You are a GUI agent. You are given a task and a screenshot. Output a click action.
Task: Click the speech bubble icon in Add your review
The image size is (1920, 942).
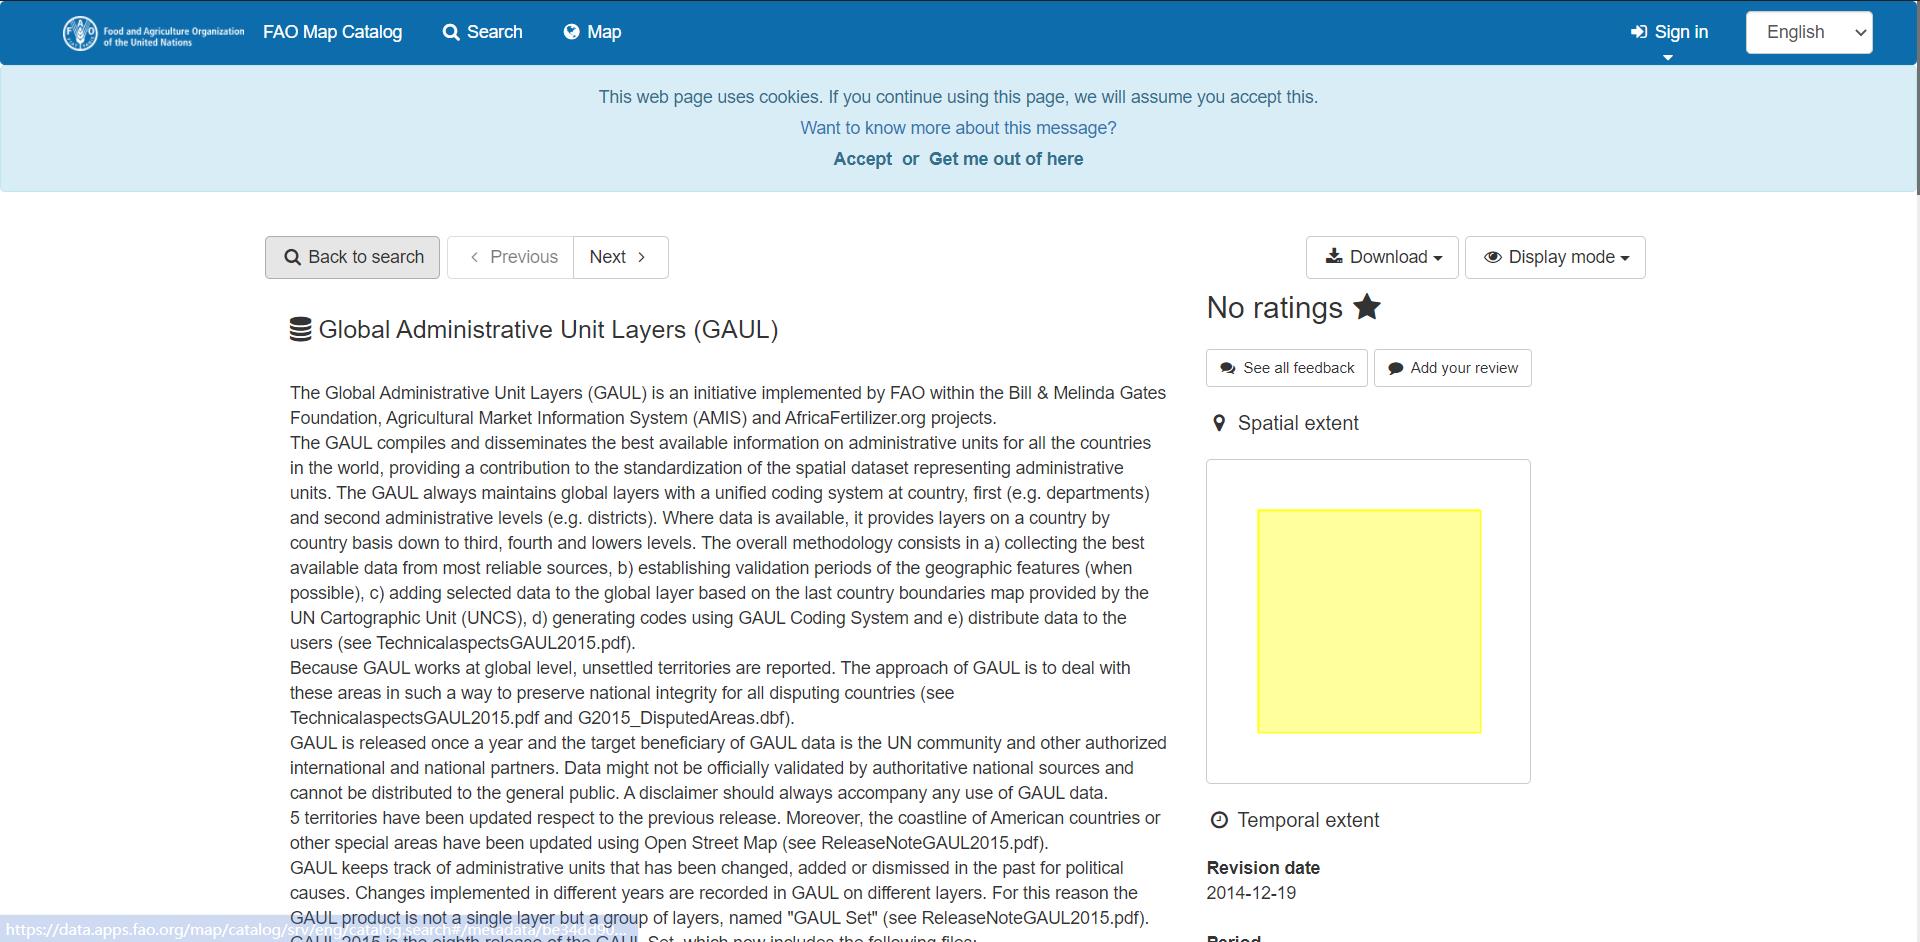click(1396, 368)
